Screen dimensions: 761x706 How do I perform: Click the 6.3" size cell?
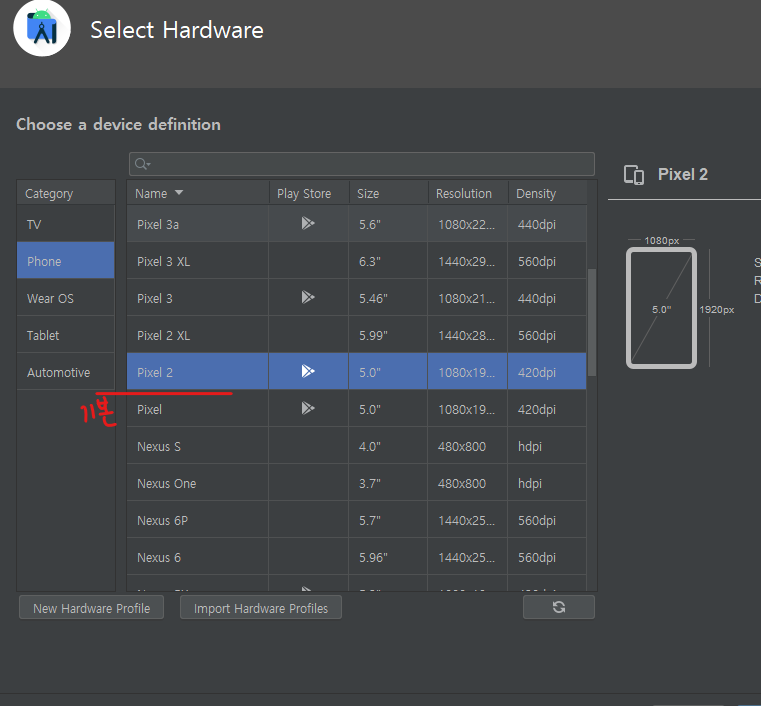coord(388,261)
